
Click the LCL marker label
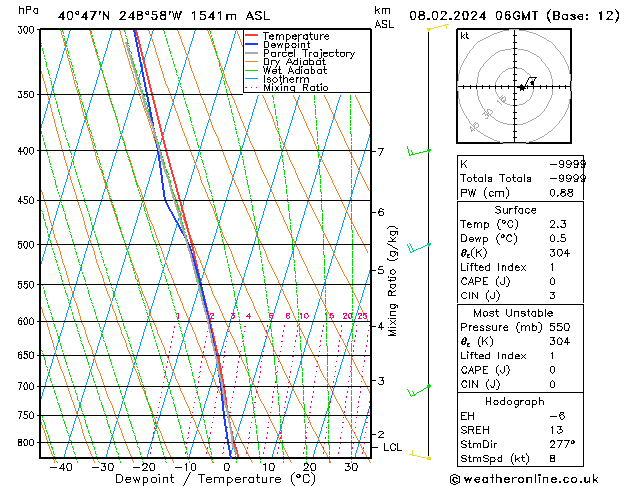(x=392, y=447)
